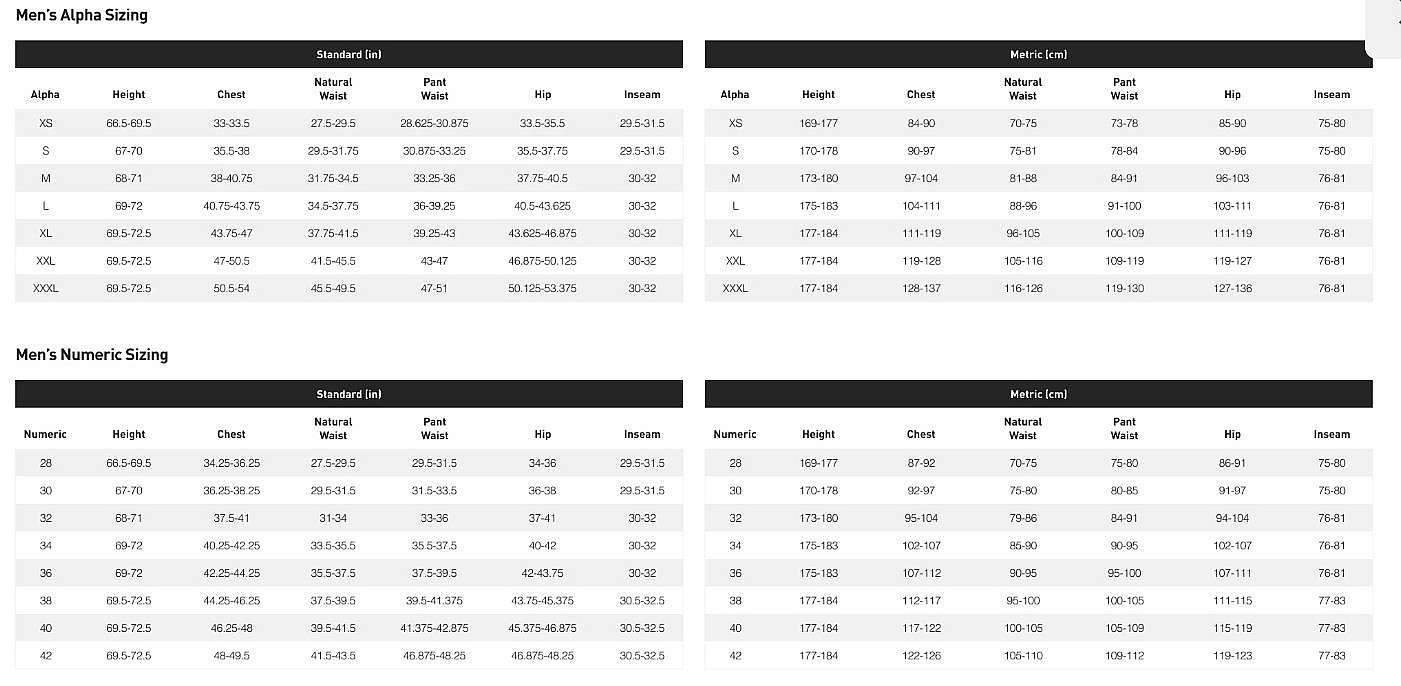Select size 42 row label in Numeric Metric table

(x=735, y=656)
